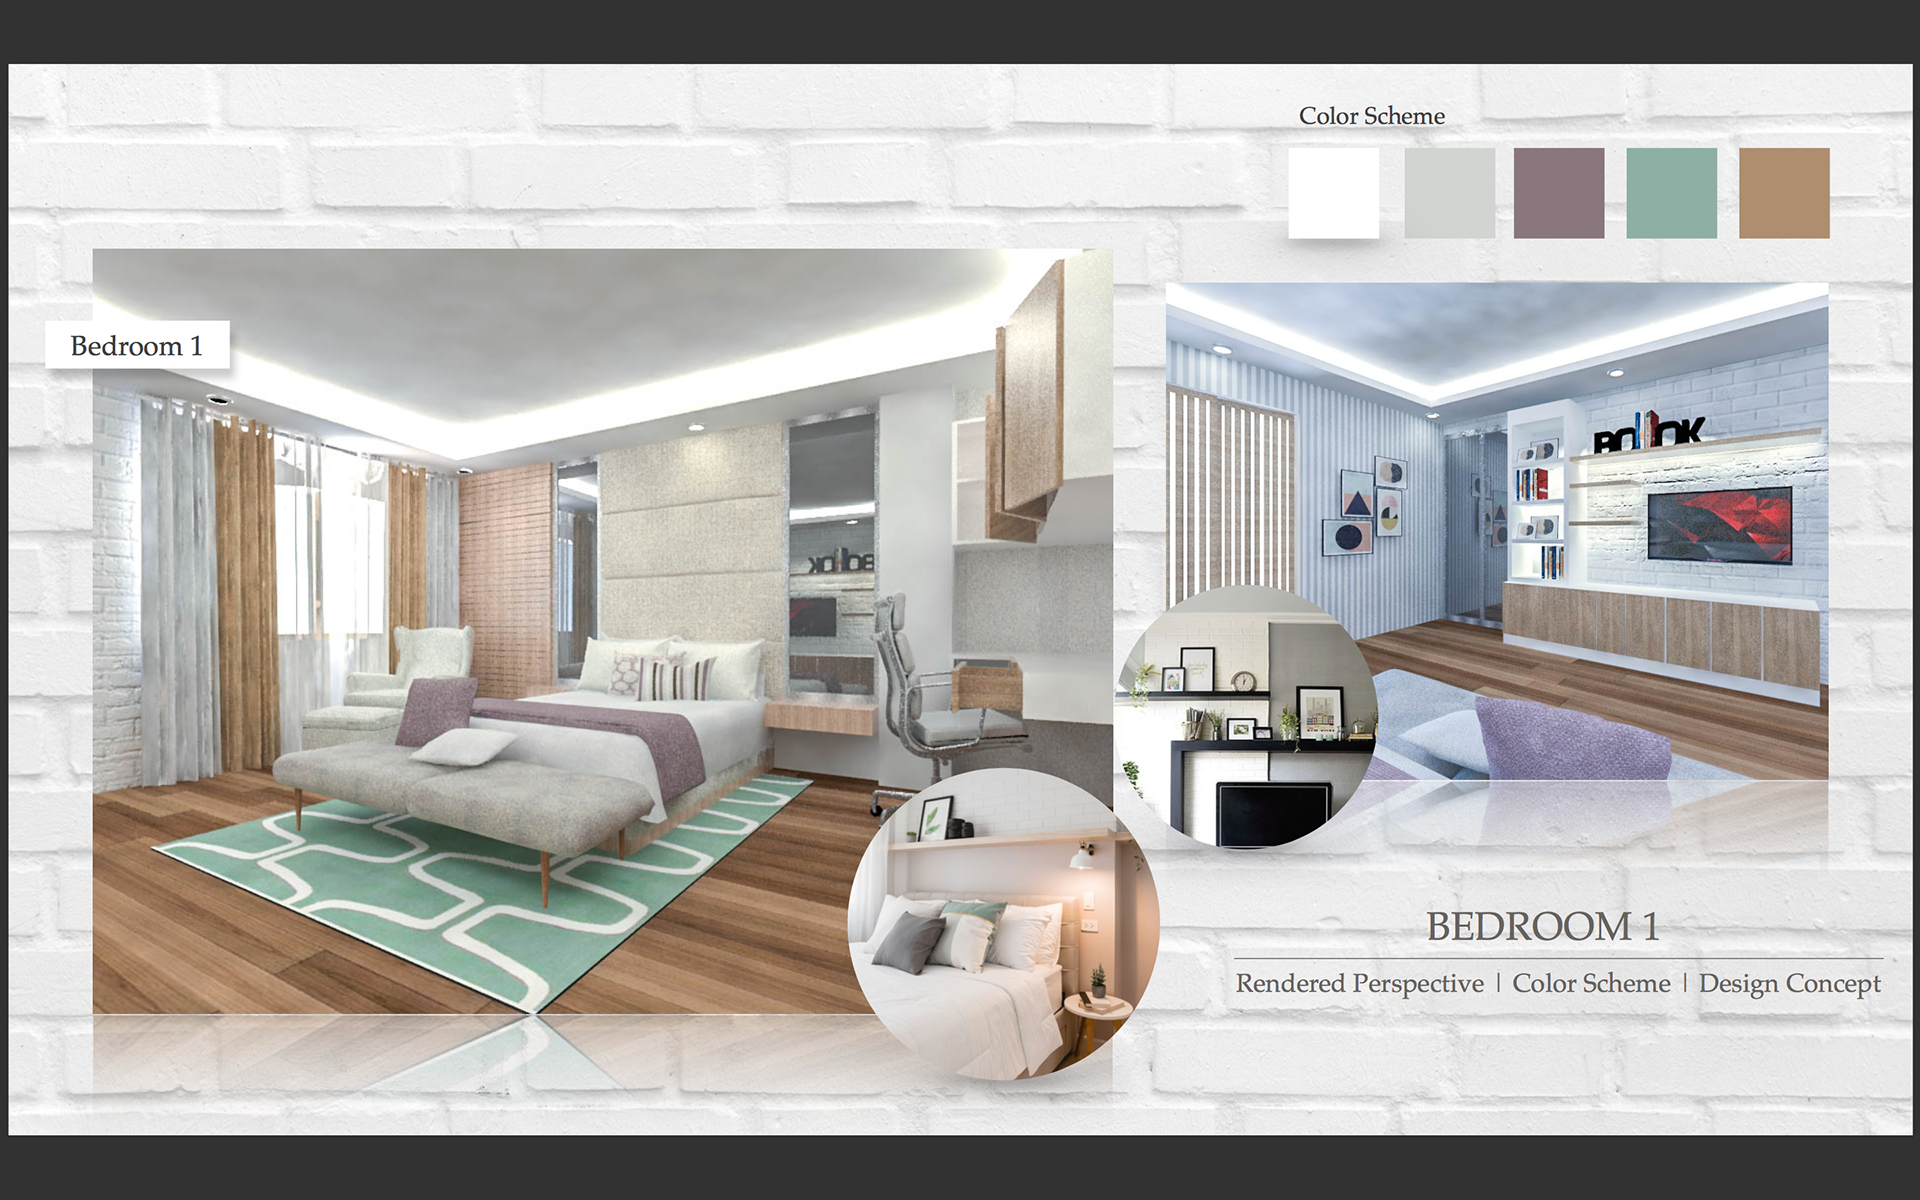Viewport: 1920px width, 1200px height.
Task: Select the tan brown color swatch
Action: pyautogui.click(x=1784, y=193)
